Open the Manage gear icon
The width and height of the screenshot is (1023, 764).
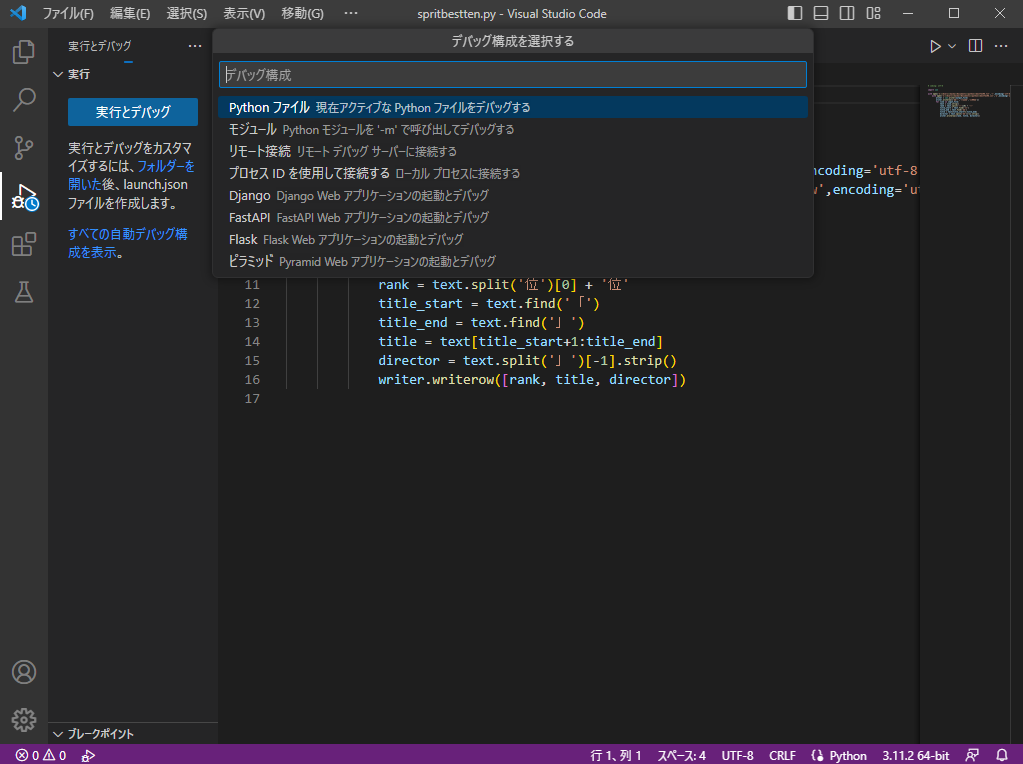click(23, 720)
